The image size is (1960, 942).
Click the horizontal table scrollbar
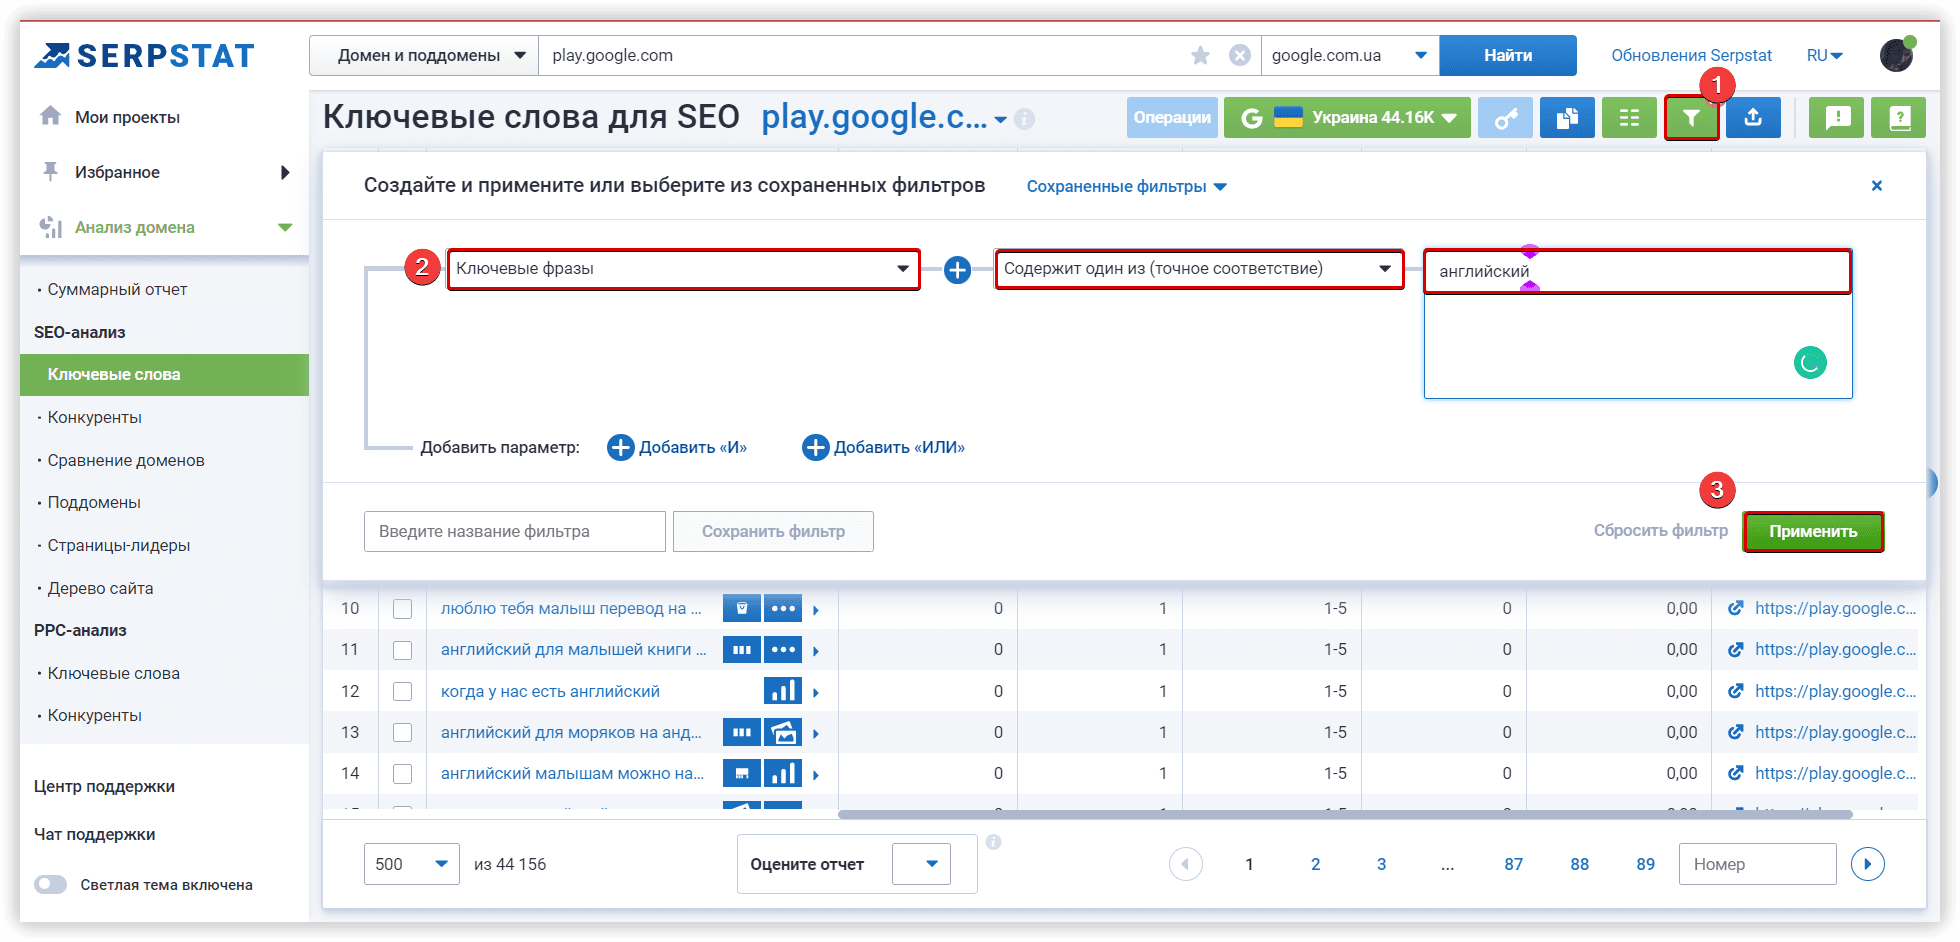click(1345, 814)
